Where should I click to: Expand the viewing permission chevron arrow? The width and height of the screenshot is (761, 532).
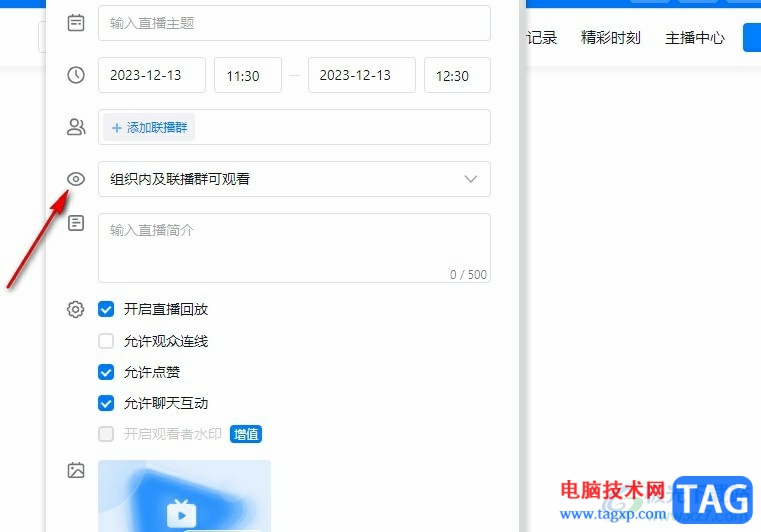coord(470,179)
